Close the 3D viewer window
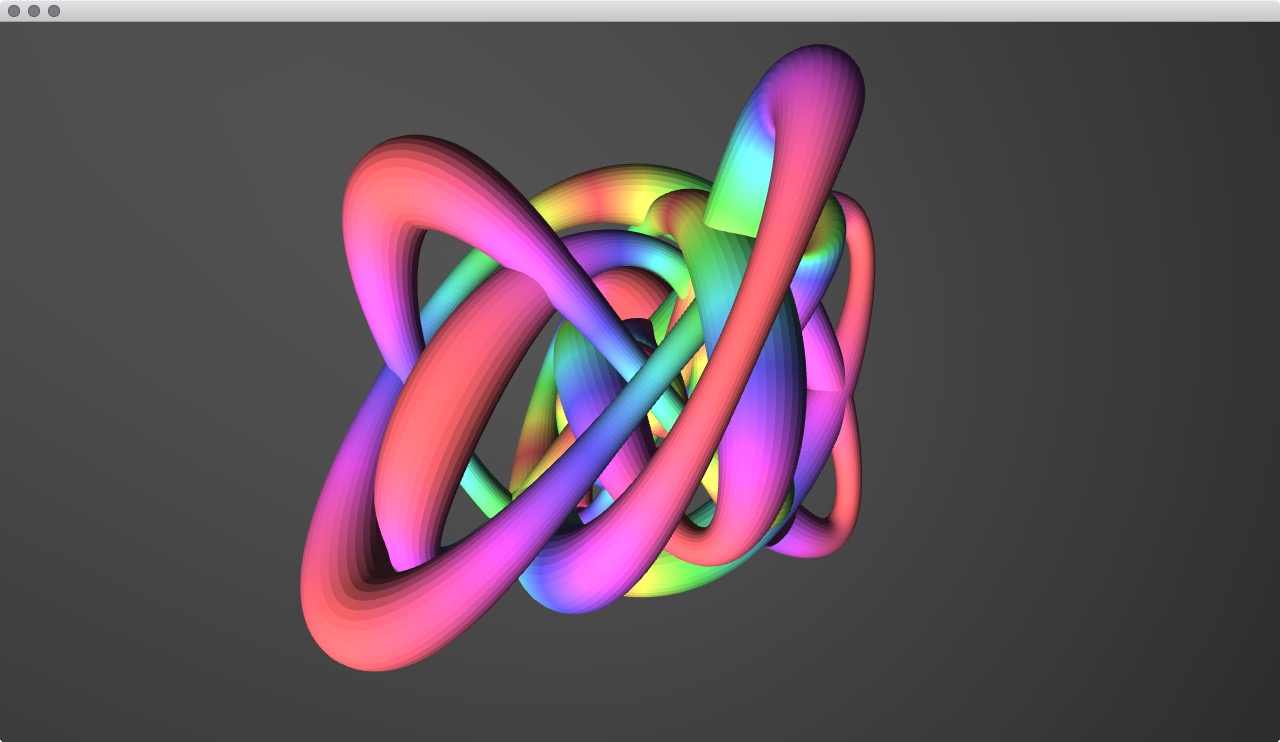This screenshot has width=1280, height=742. [14, 11]
